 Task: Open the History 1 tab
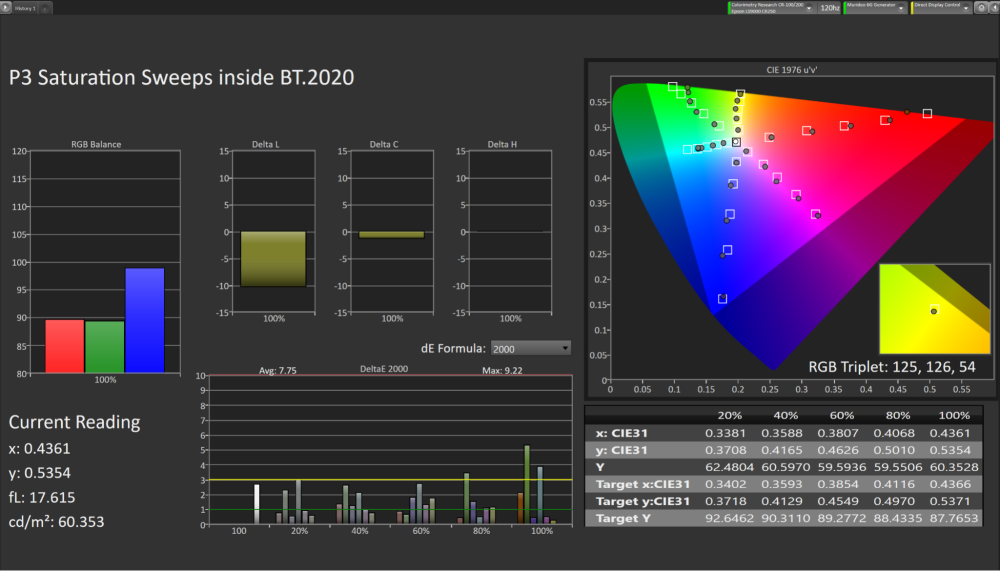(23, 7)
